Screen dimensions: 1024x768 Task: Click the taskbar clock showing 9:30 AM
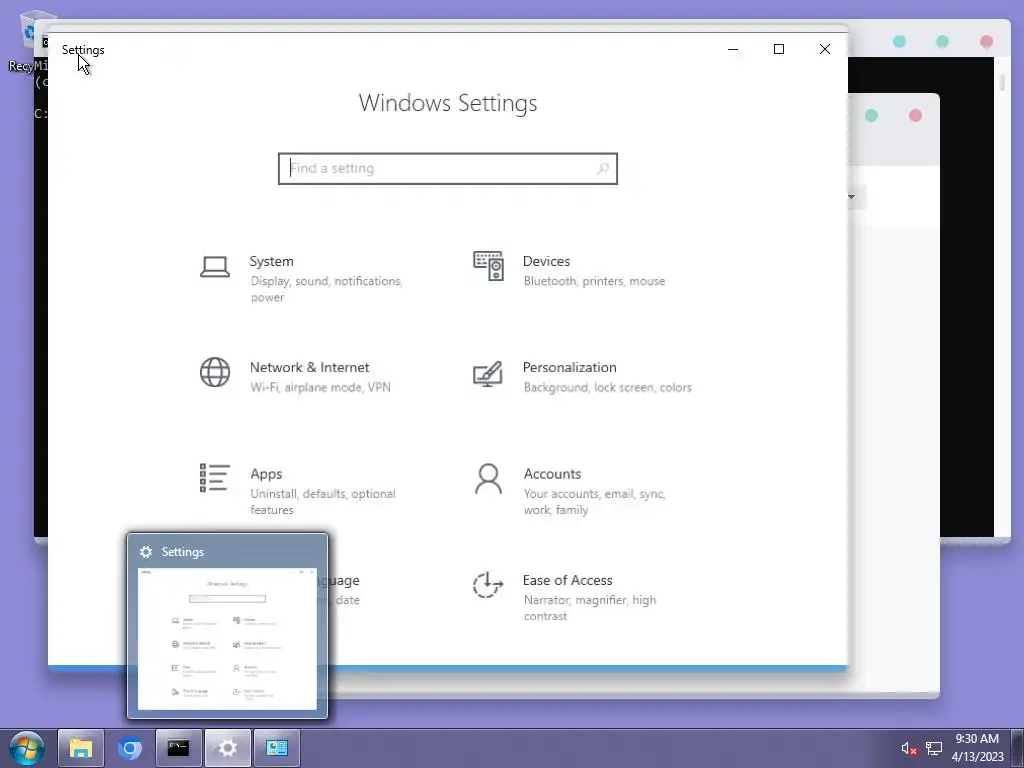977,748
